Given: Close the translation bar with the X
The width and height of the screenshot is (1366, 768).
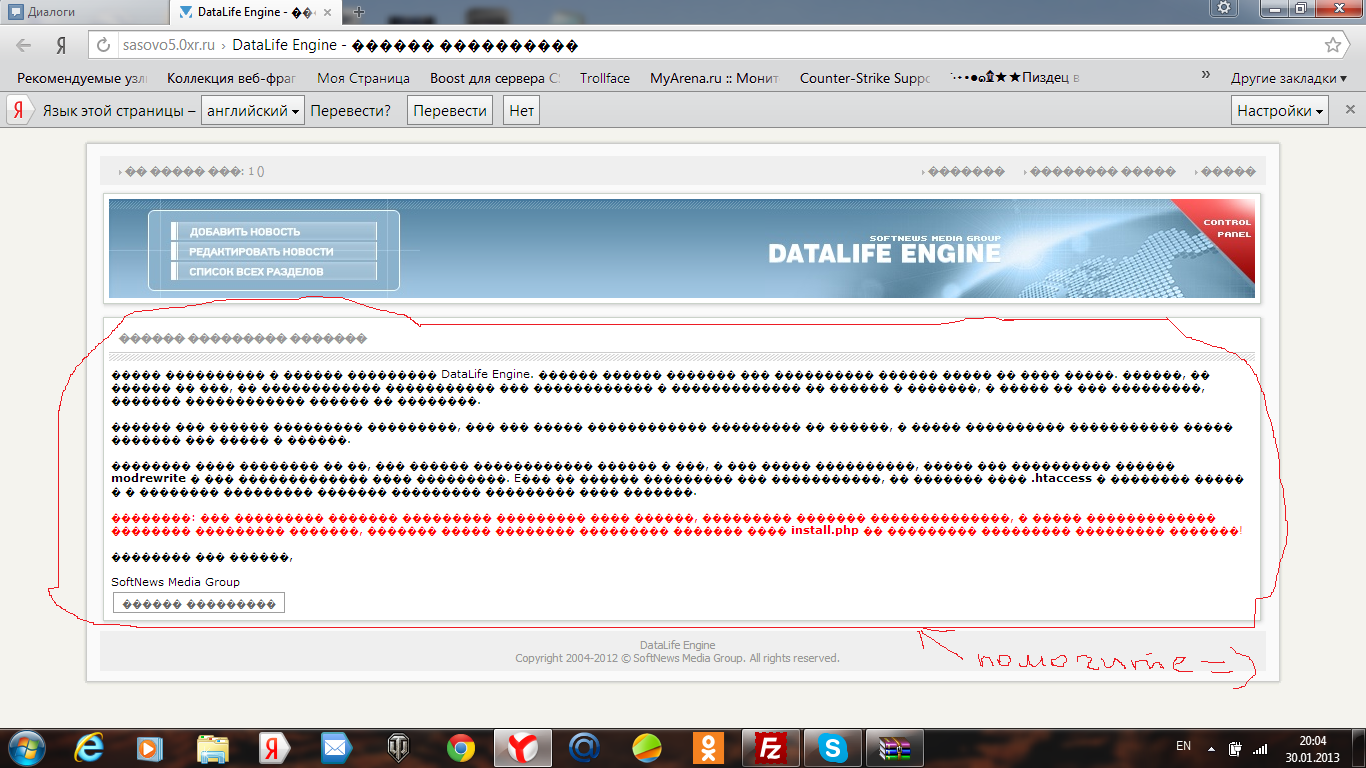Looking at the screenshot, I should [1350, 110].
